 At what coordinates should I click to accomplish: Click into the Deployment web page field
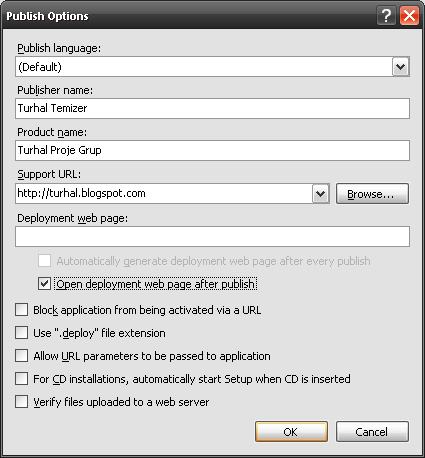[x=212, y=236]
